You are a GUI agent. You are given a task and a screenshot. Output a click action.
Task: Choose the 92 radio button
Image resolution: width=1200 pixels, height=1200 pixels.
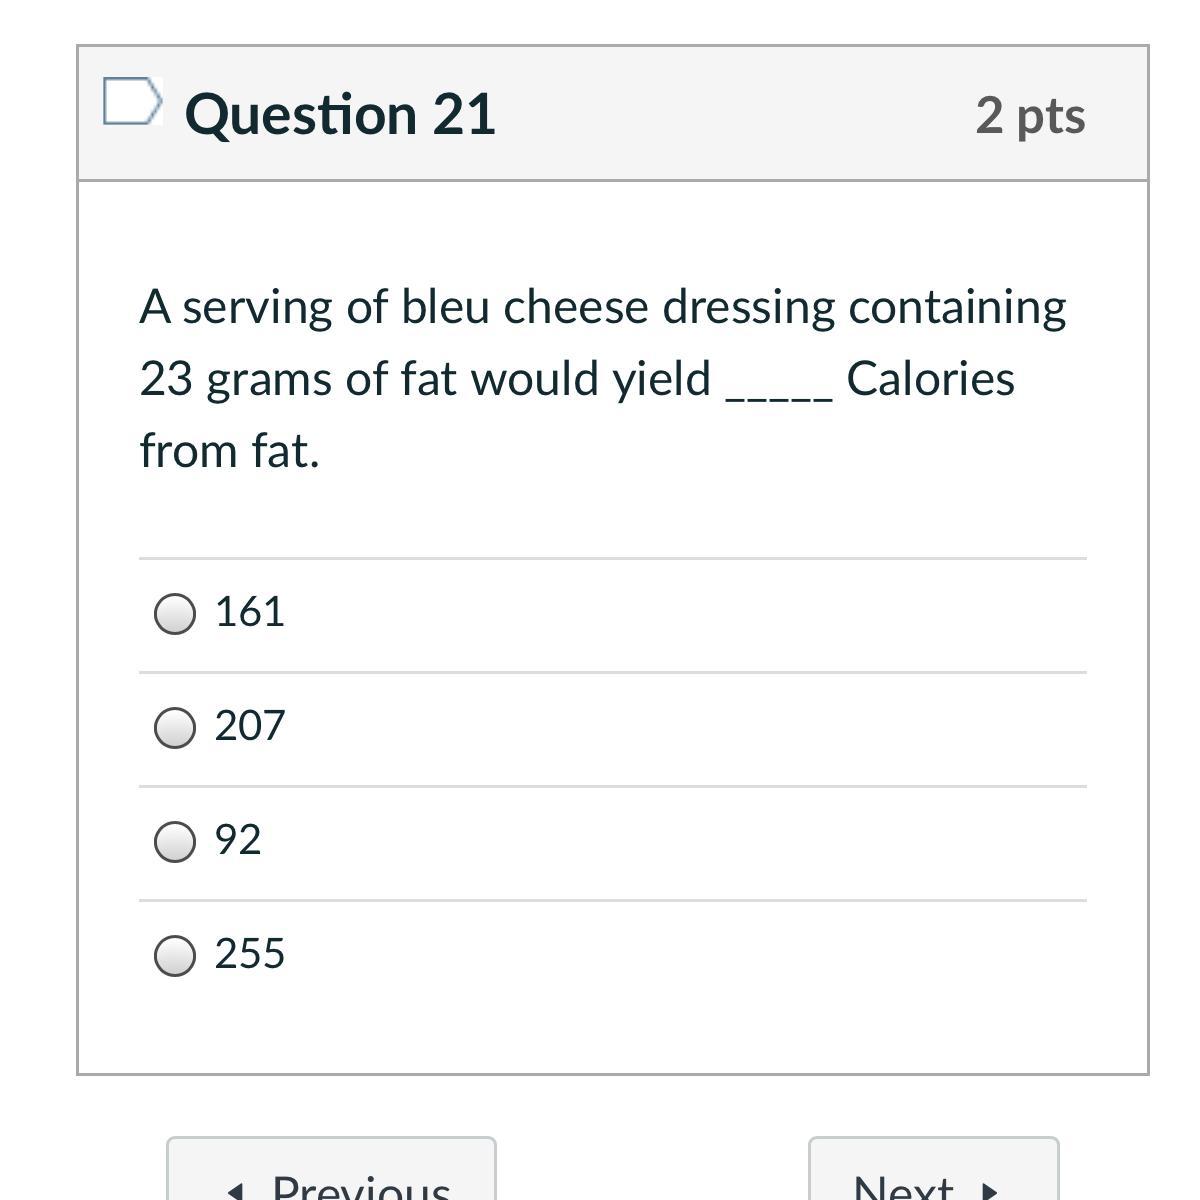point(175,842)
